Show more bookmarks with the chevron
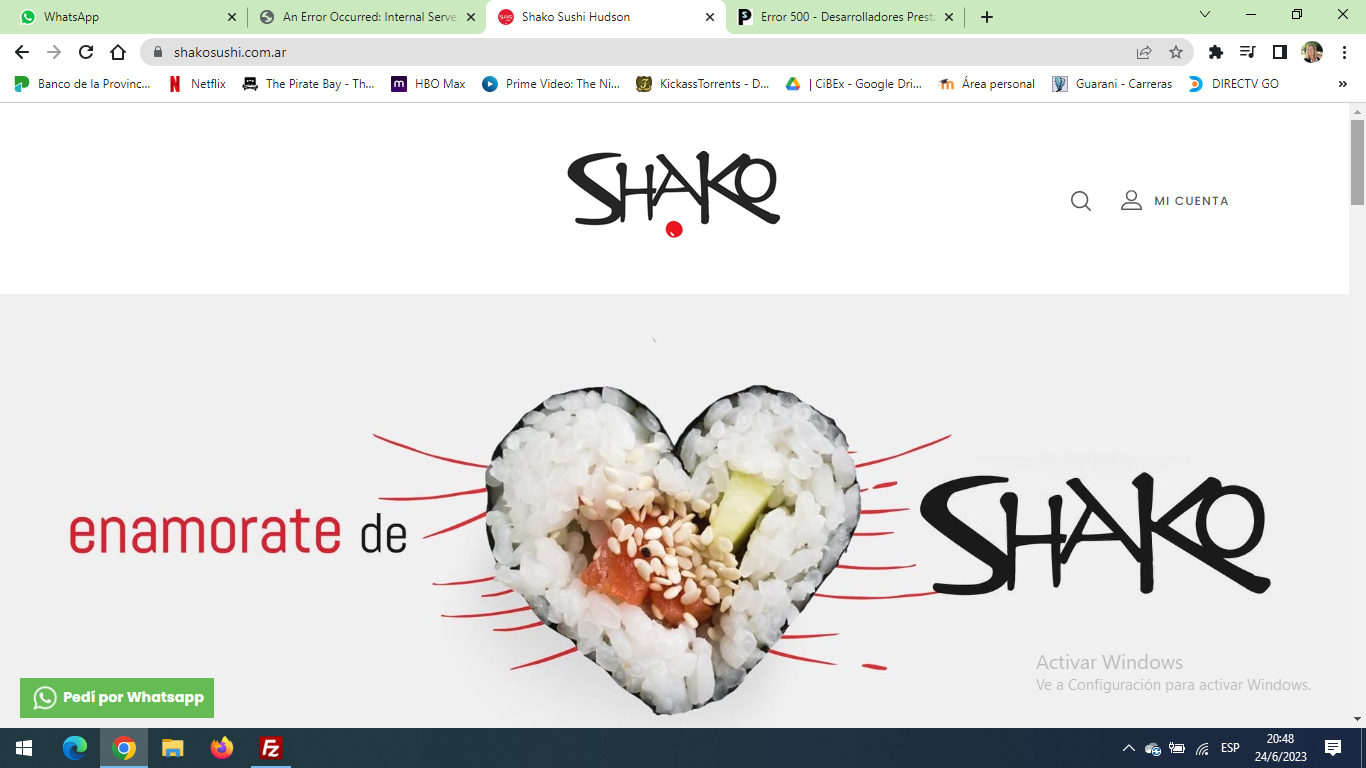 pyautogui.click(x=1343, y=84)
